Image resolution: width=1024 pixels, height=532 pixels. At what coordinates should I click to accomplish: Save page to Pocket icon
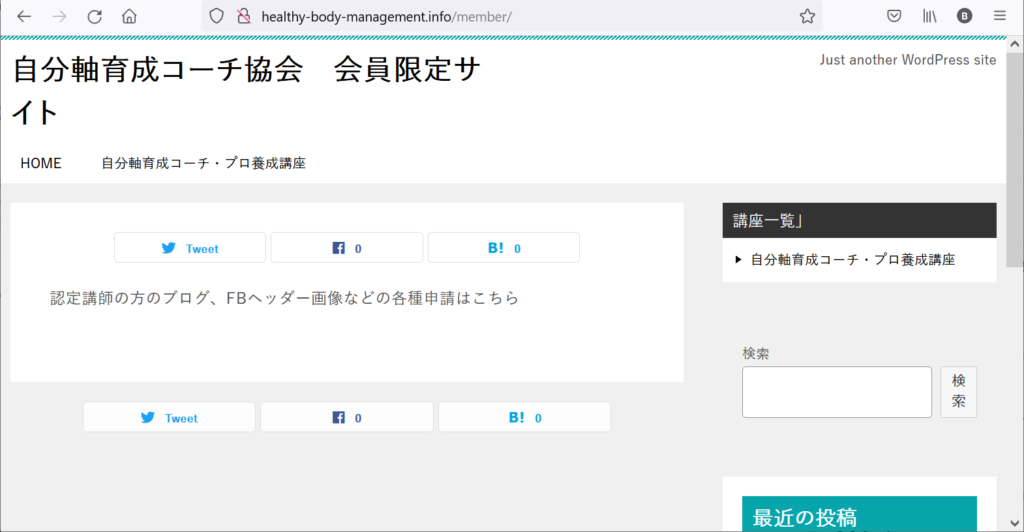[894, 16]
